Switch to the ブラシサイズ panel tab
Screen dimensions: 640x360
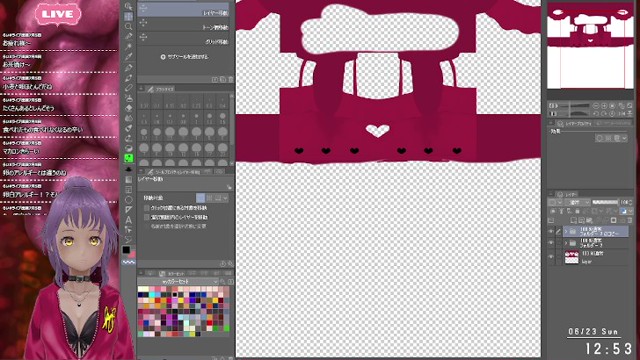161,89
